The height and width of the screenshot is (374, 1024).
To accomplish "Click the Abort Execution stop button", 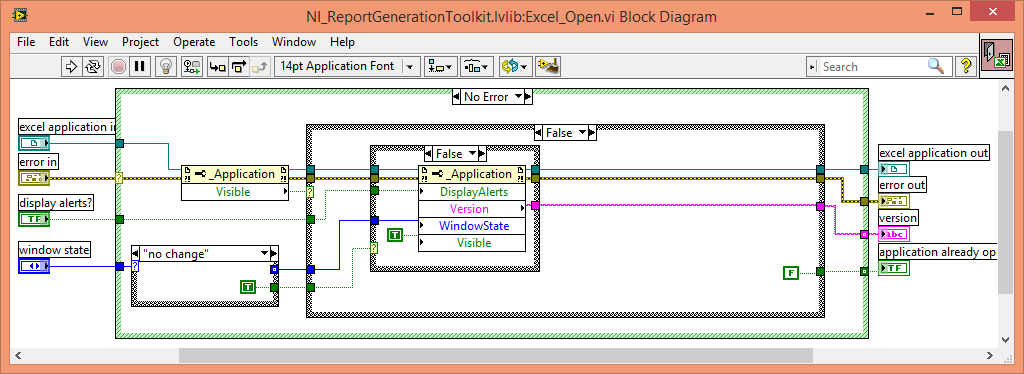I will 118,66.
